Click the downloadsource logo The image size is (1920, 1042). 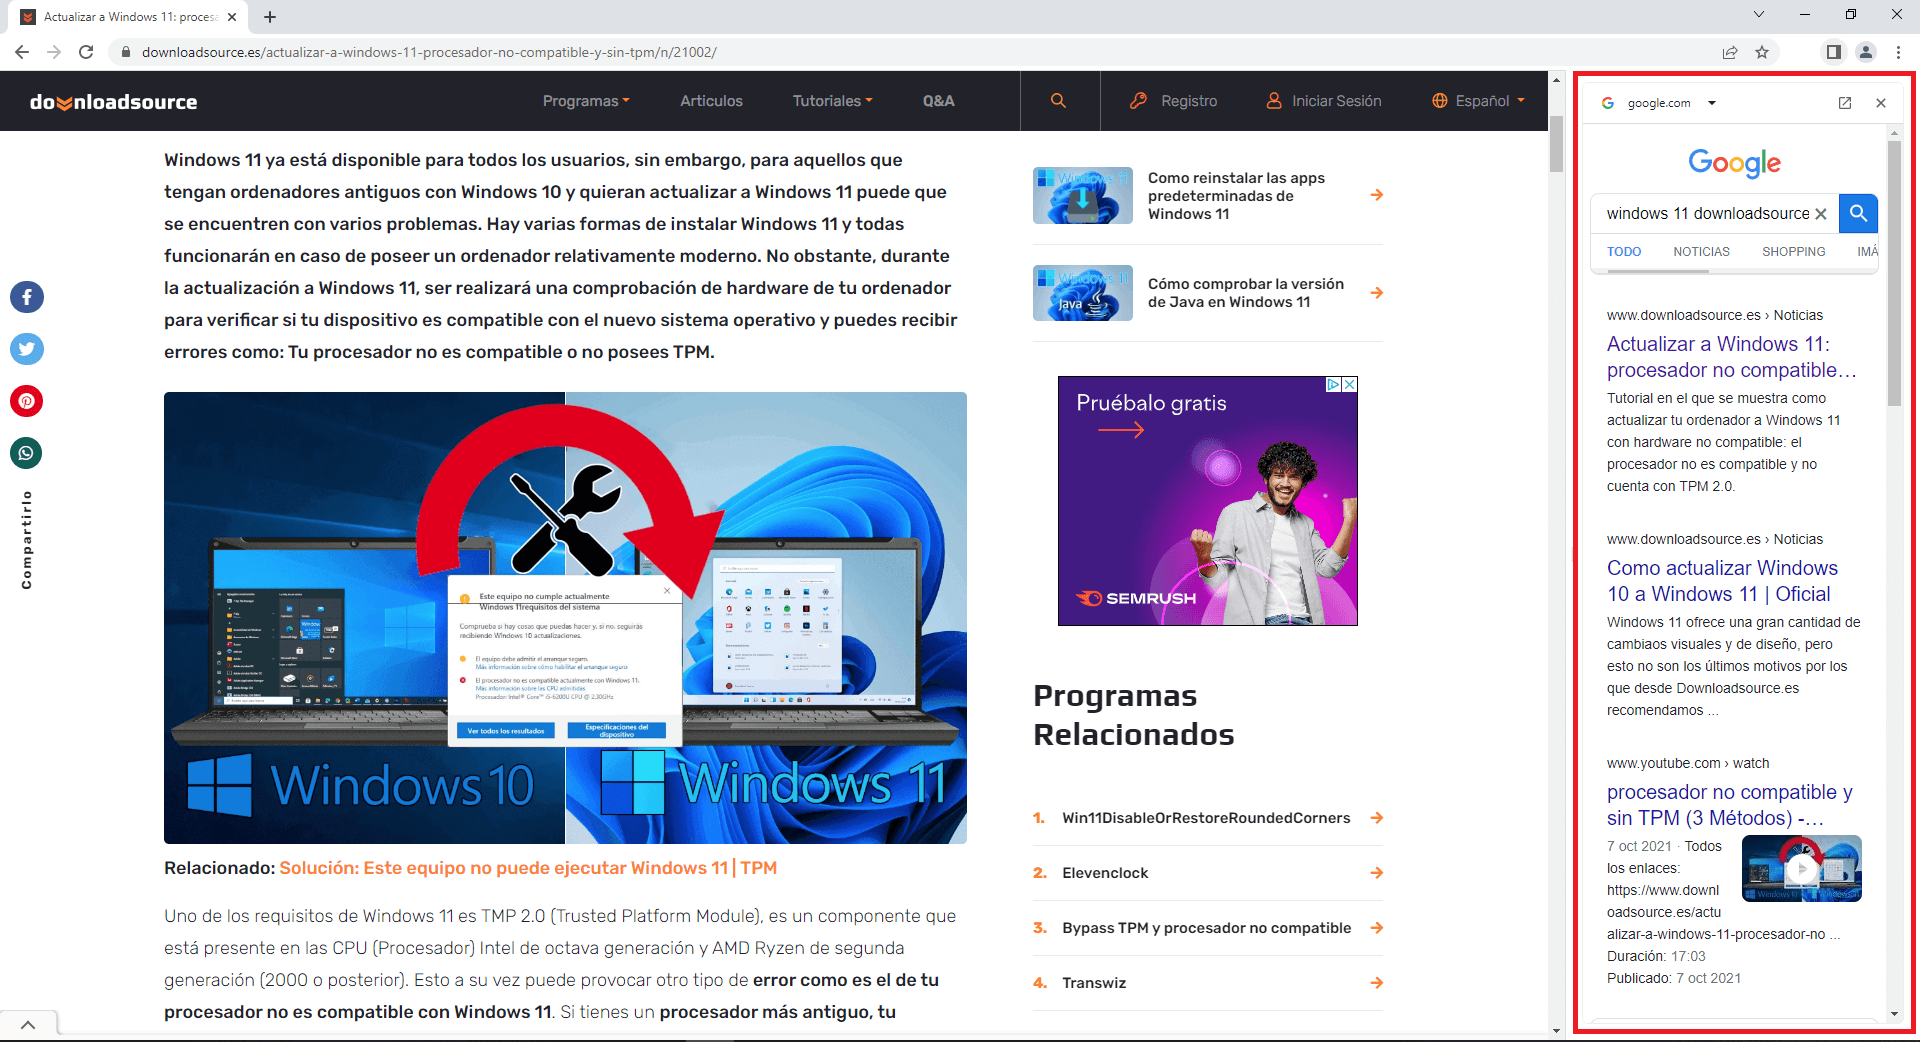[x=114, y=102]
